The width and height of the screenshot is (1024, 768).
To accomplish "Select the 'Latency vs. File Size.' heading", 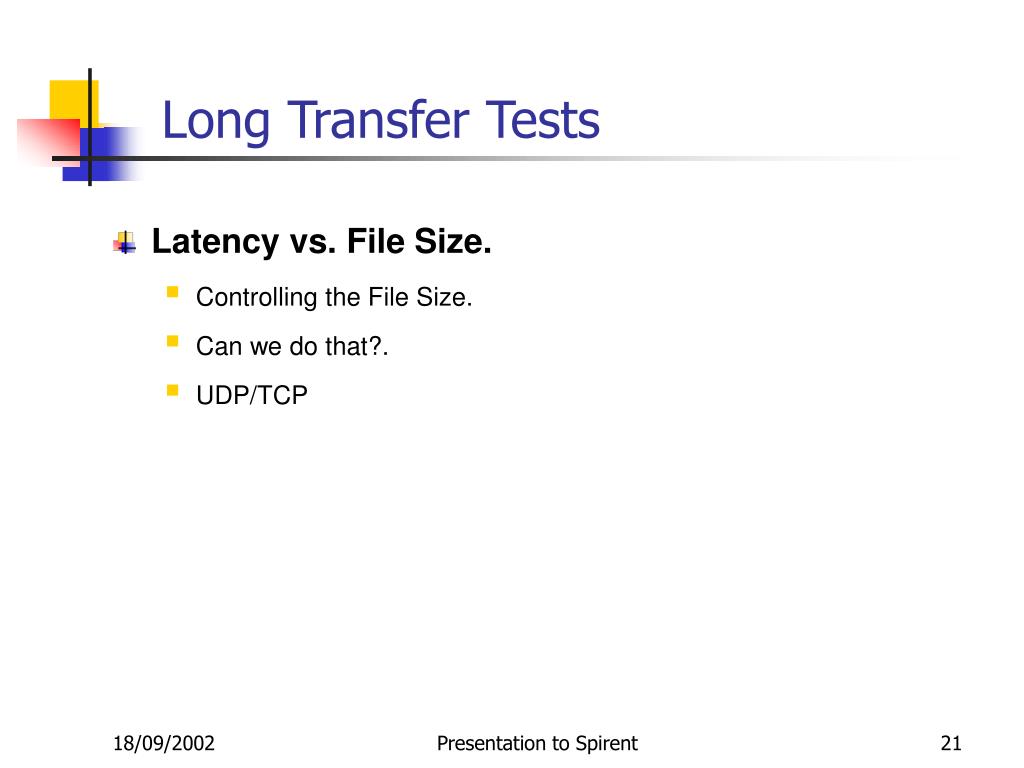I will (321, 242).
